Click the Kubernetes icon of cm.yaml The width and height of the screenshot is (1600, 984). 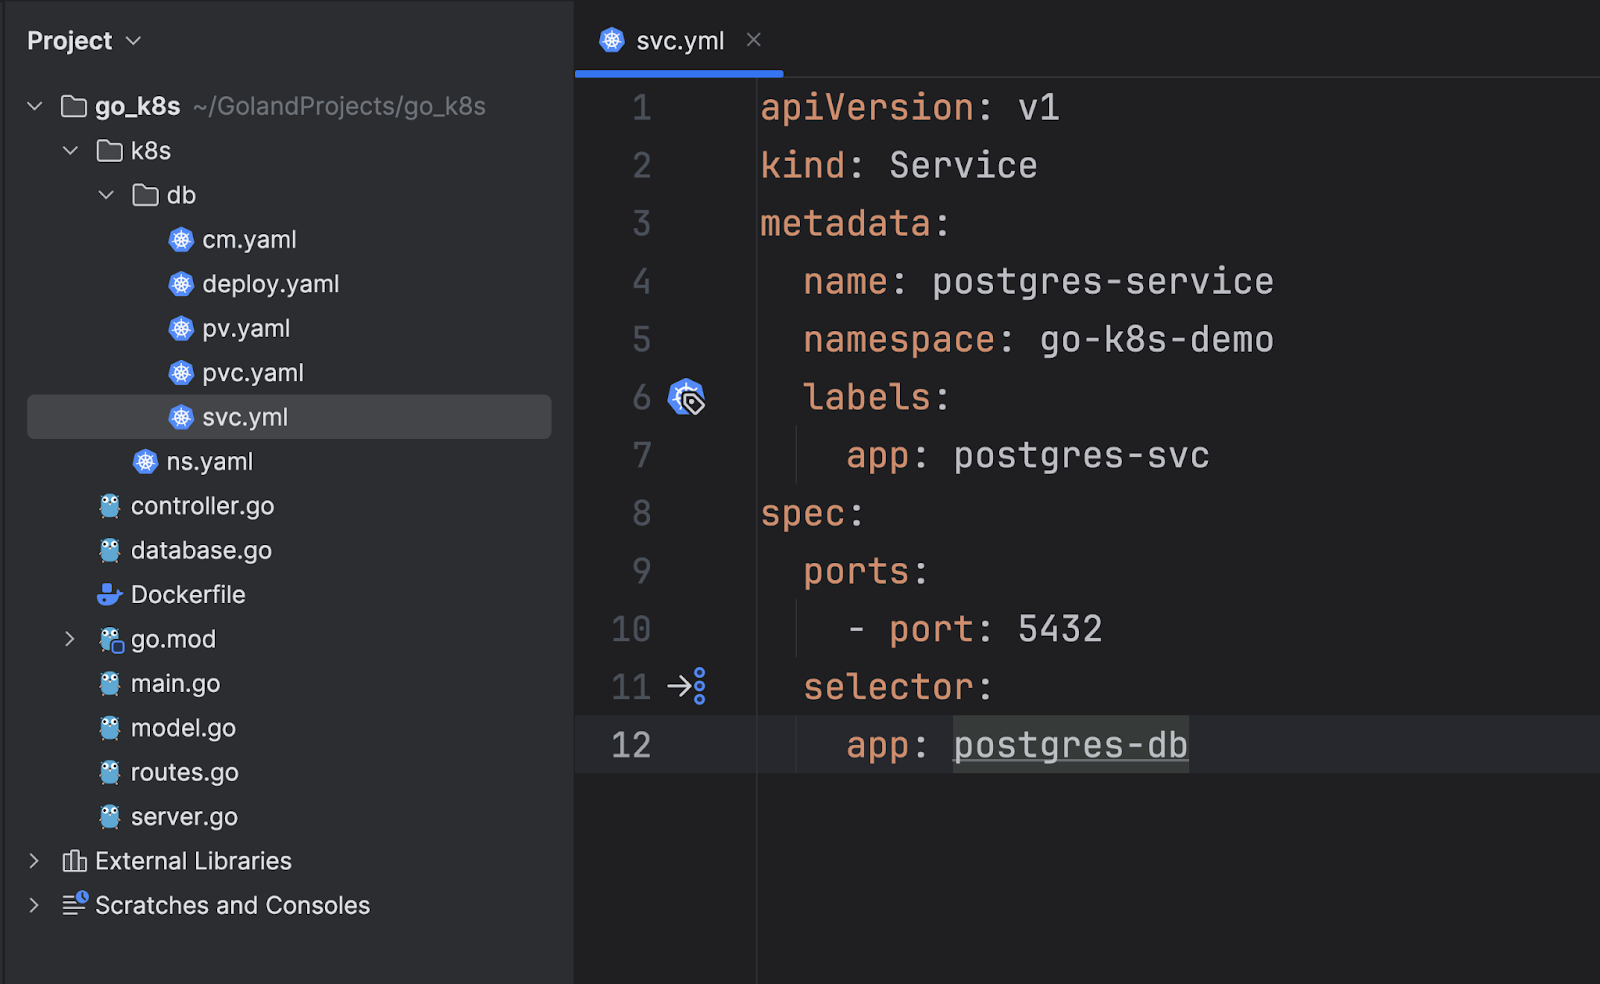pyautogui.click(x=181, y=240)
